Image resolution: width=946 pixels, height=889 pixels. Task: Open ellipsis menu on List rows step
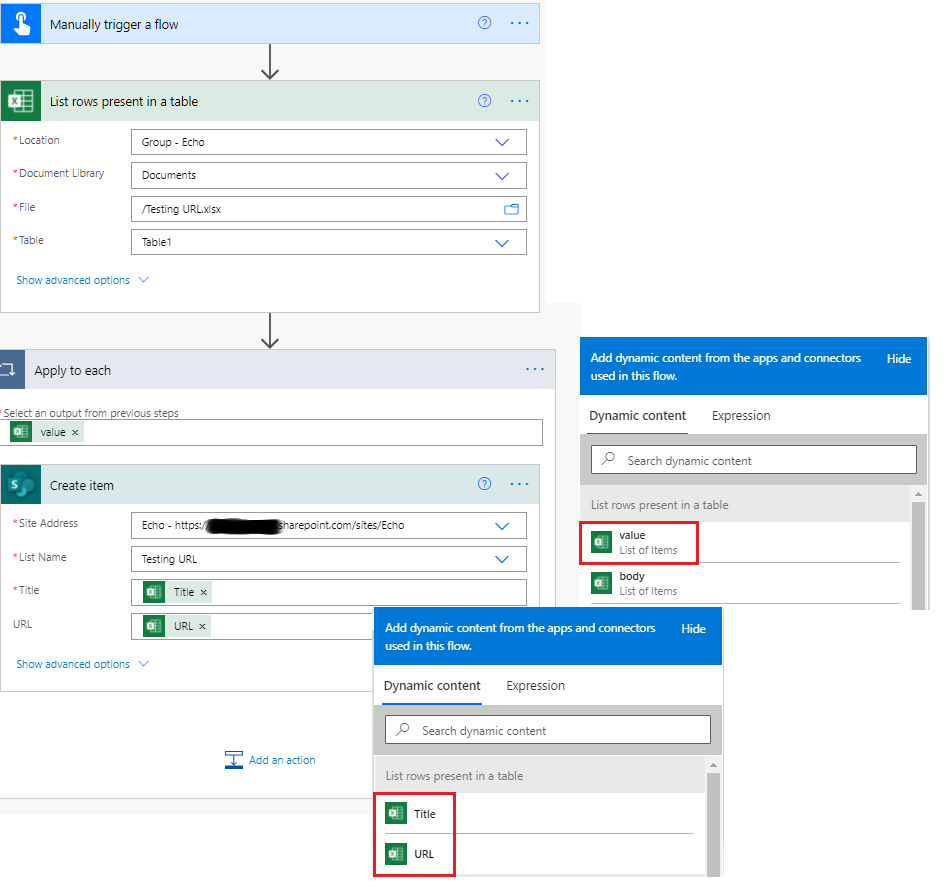click(x=519, y=101)
